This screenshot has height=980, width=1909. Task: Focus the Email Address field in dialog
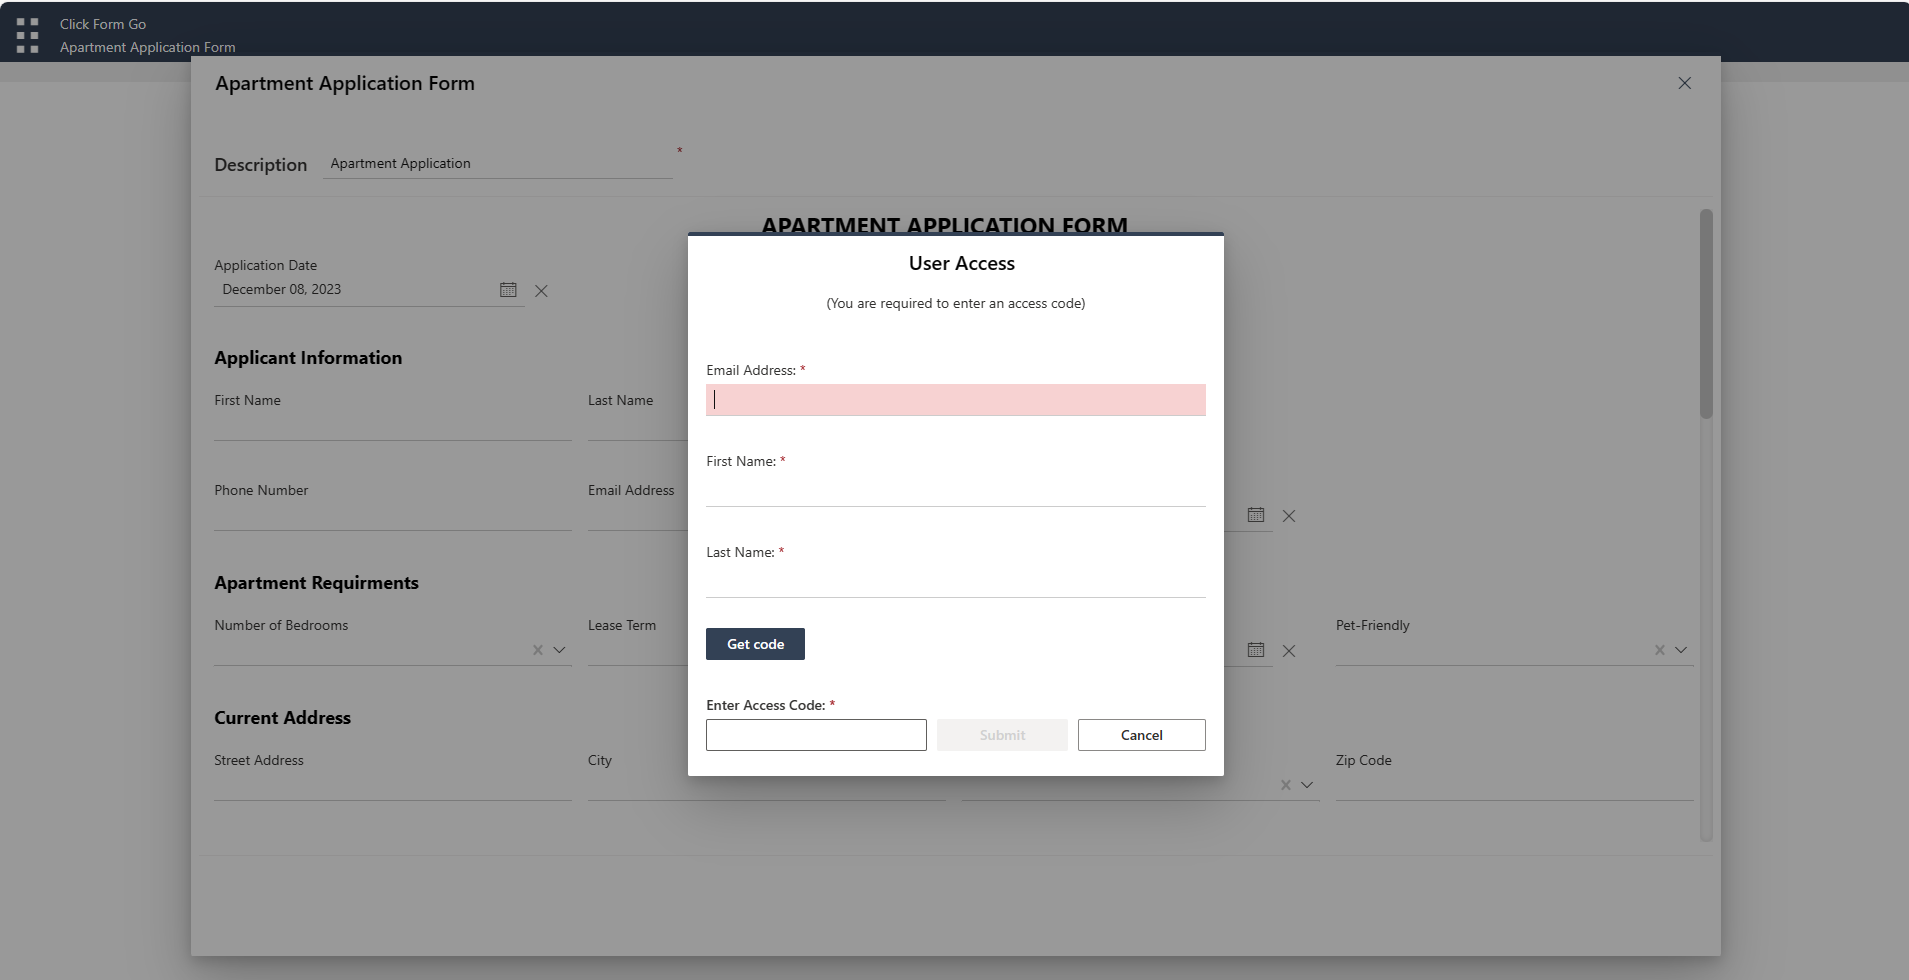(955, 400)
